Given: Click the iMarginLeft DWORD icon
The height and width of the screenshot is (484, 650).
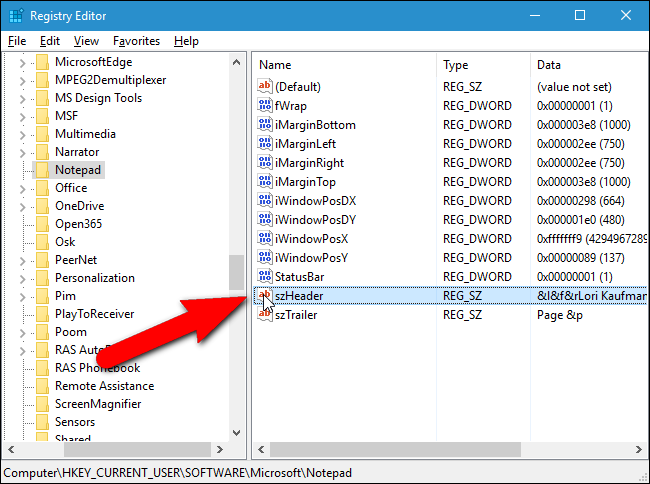Looking at the screenshot, I should click(264, 143).
